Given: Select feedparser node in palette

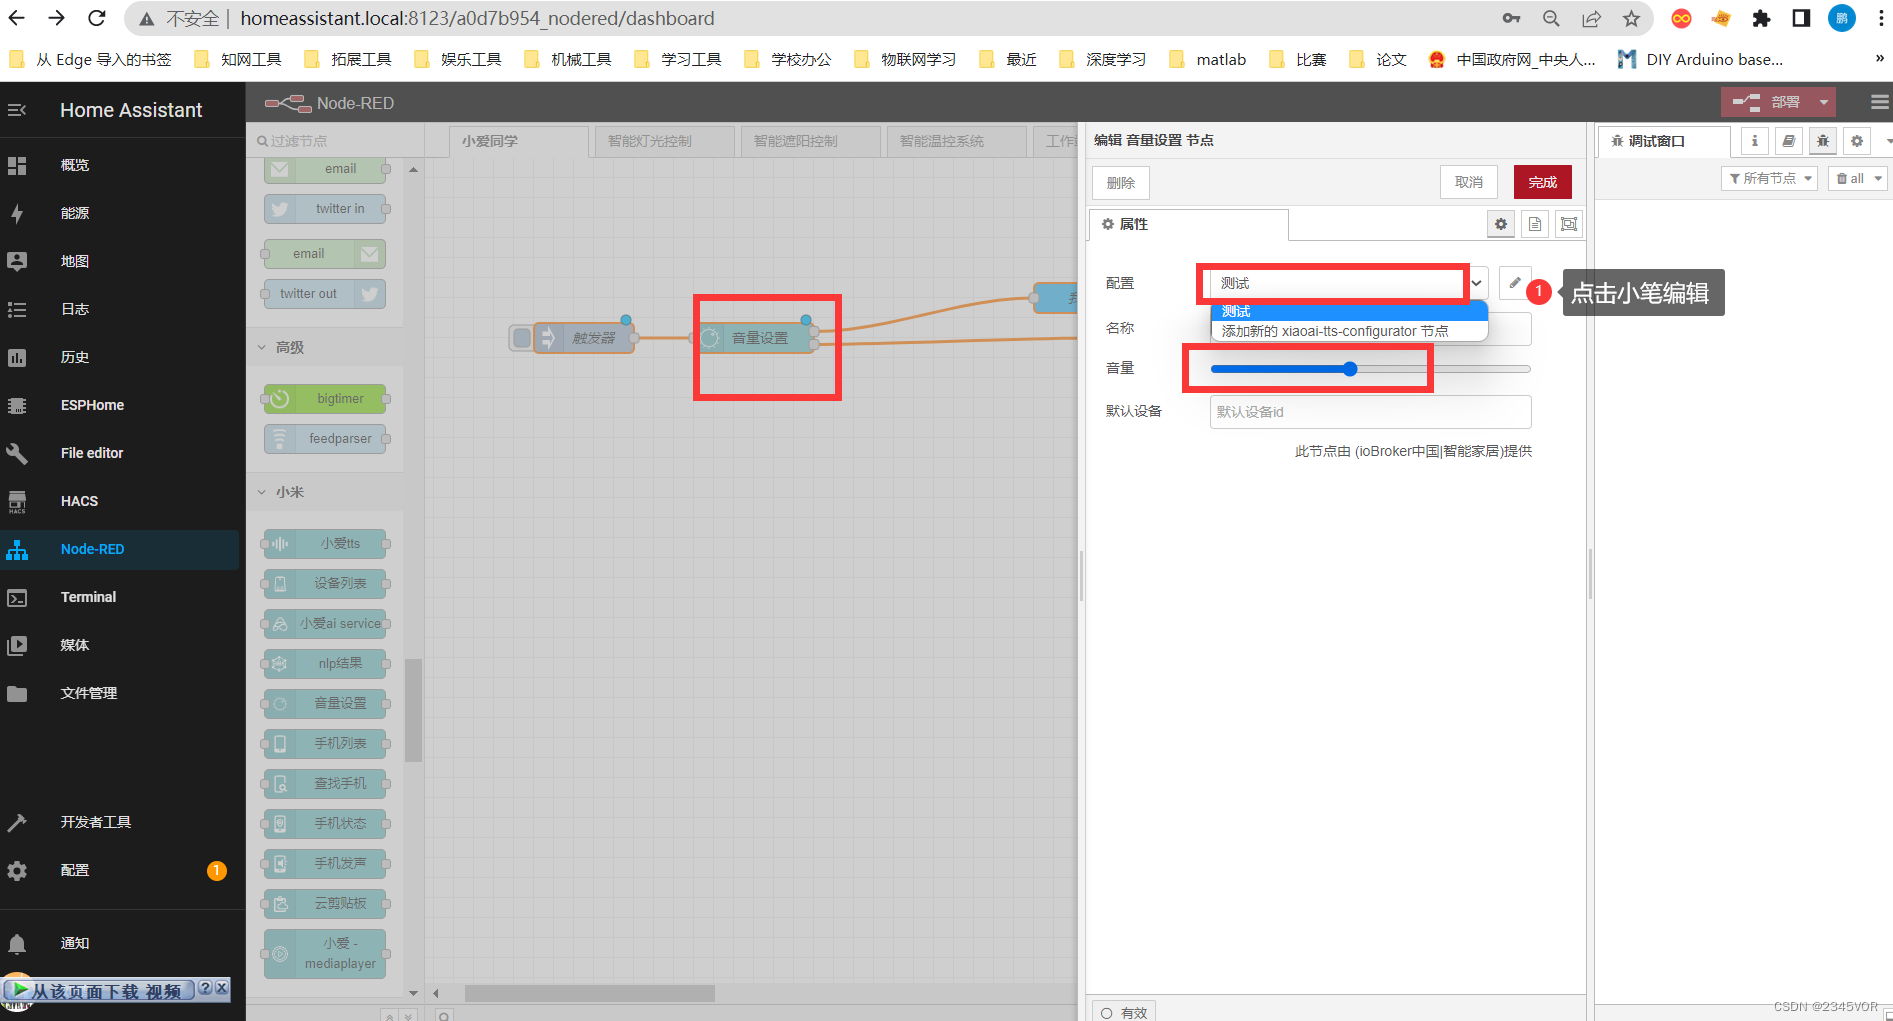Looking at the screenshot, I should (325, 438).
